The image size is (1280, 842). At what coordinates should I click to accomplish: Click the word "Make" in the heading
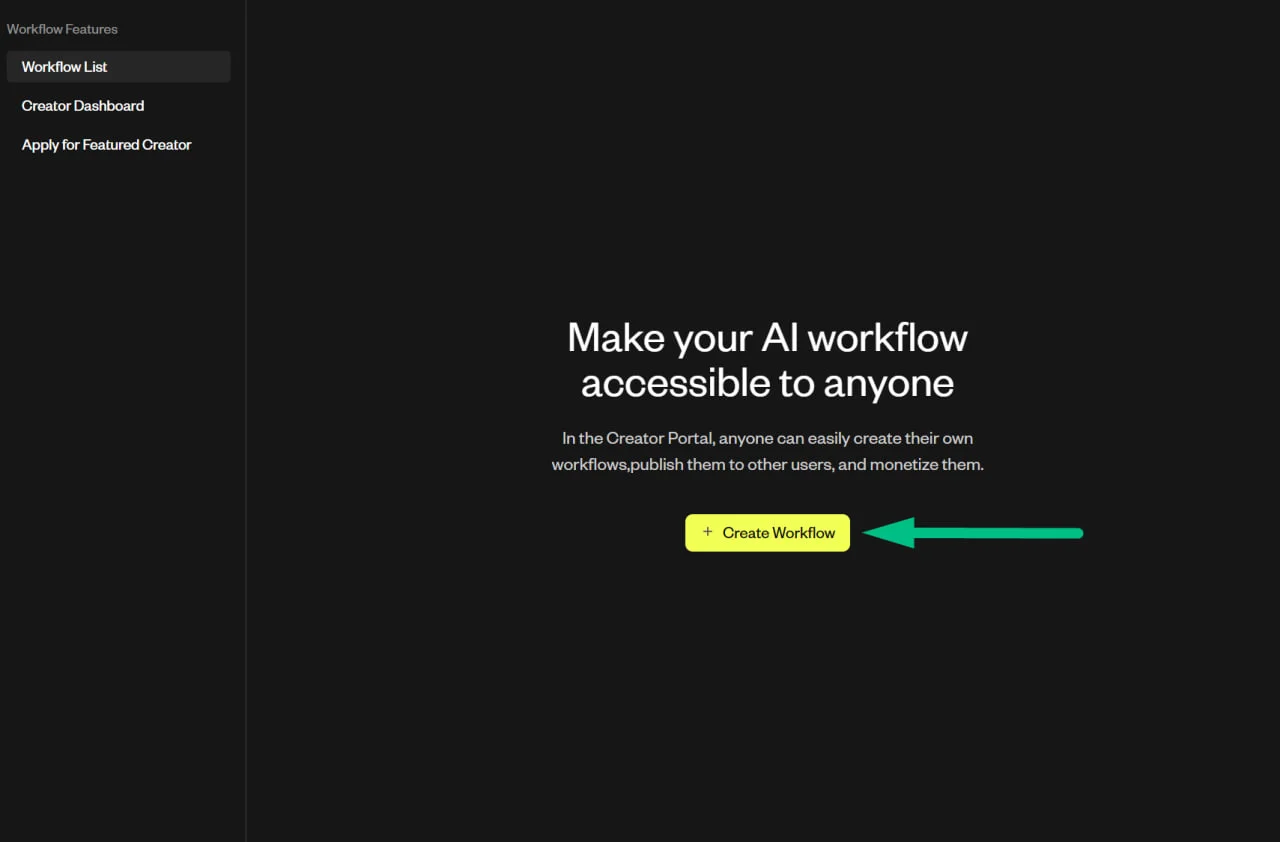click(x=616, y=338)
